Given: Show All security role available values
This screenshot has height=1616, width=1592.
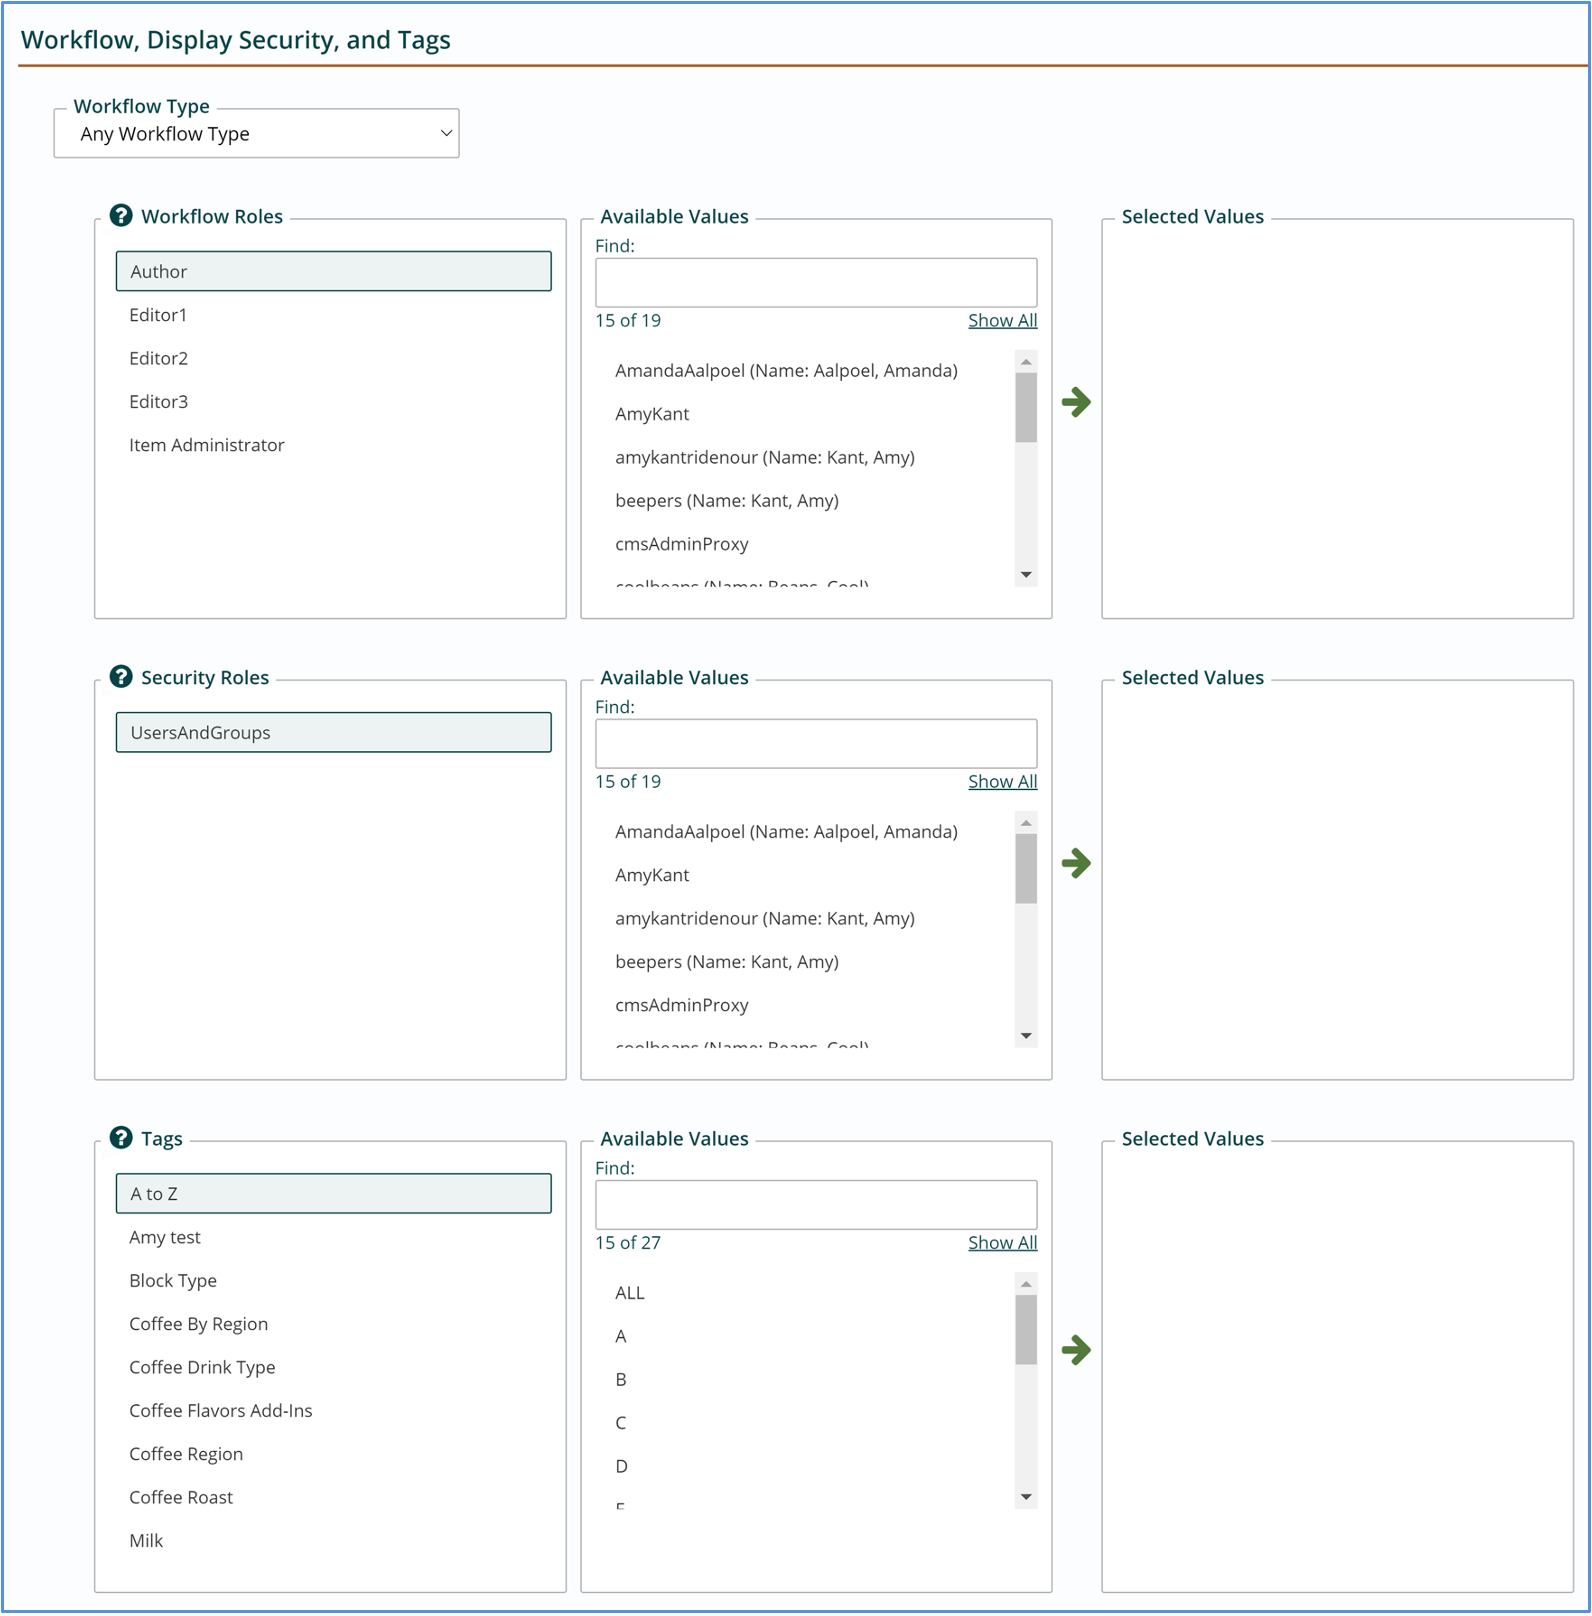Looking at the screenshot, I should point(1002,781).
